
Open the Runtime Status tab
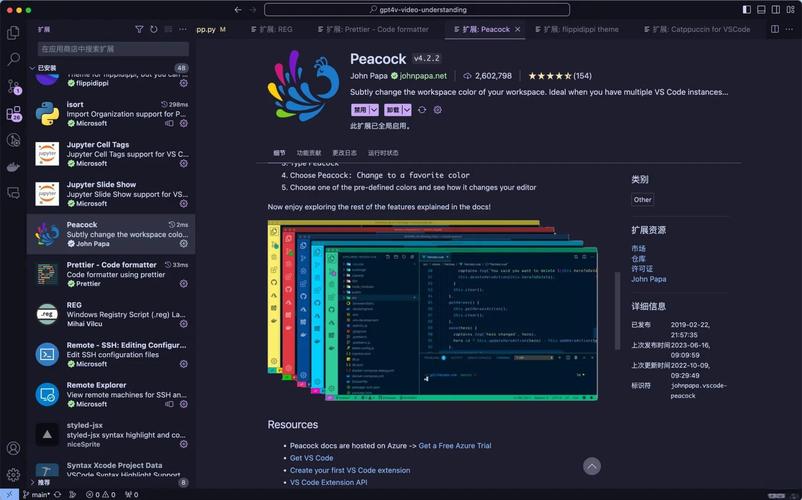click(x=383, y=153)
